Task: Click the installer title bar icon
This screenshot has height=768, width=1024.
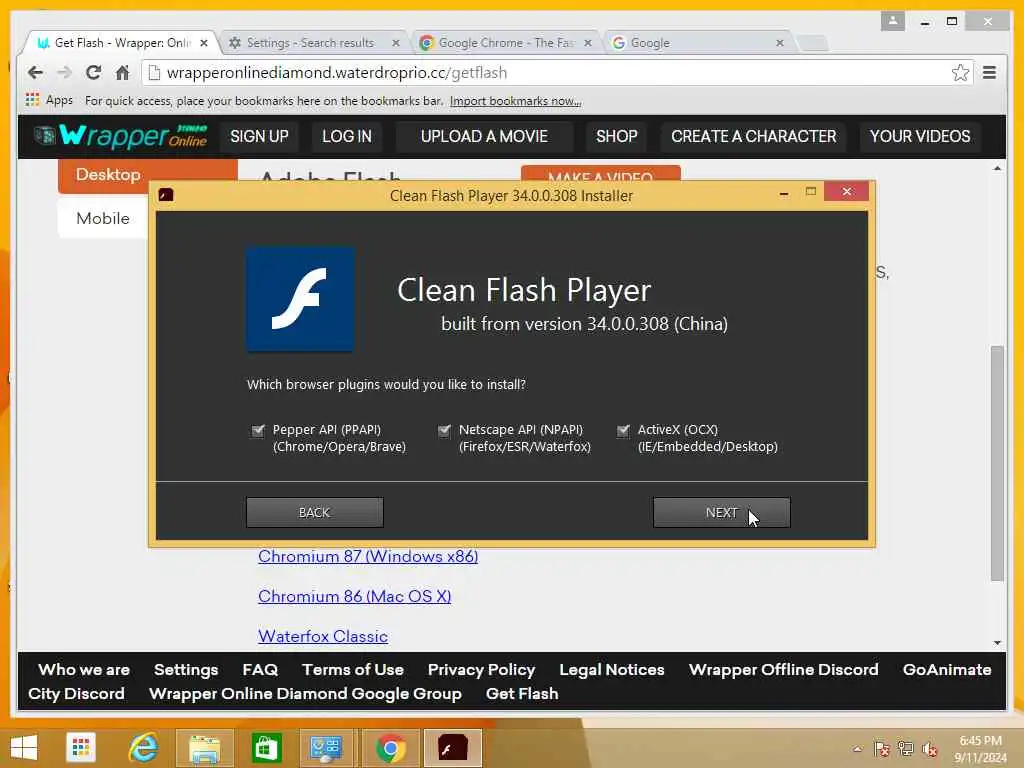Action: coord(166,195)
